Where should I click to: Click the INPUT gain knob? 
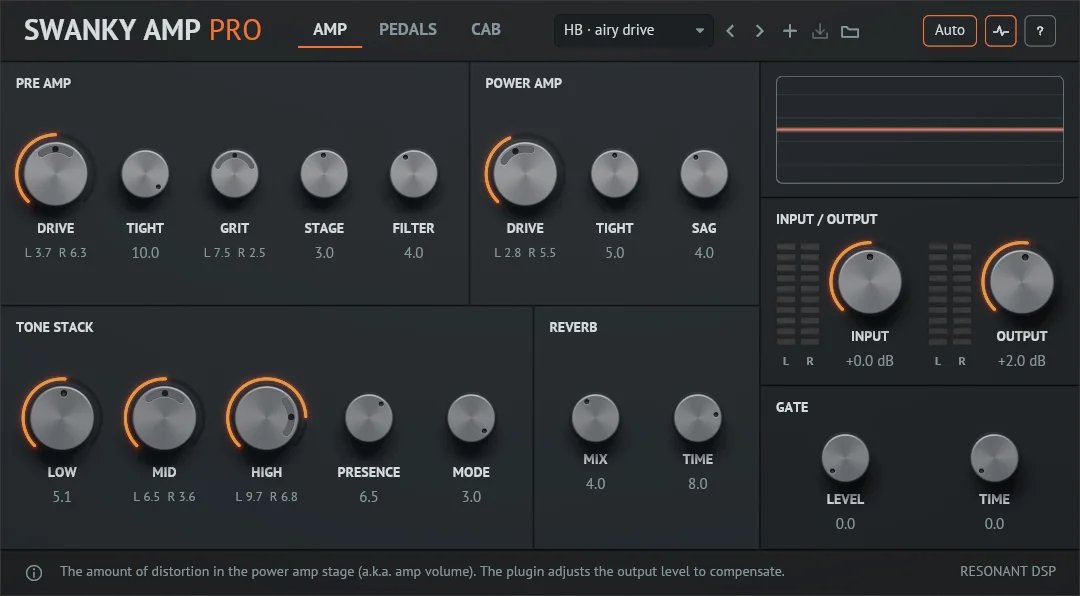[869, 282]
